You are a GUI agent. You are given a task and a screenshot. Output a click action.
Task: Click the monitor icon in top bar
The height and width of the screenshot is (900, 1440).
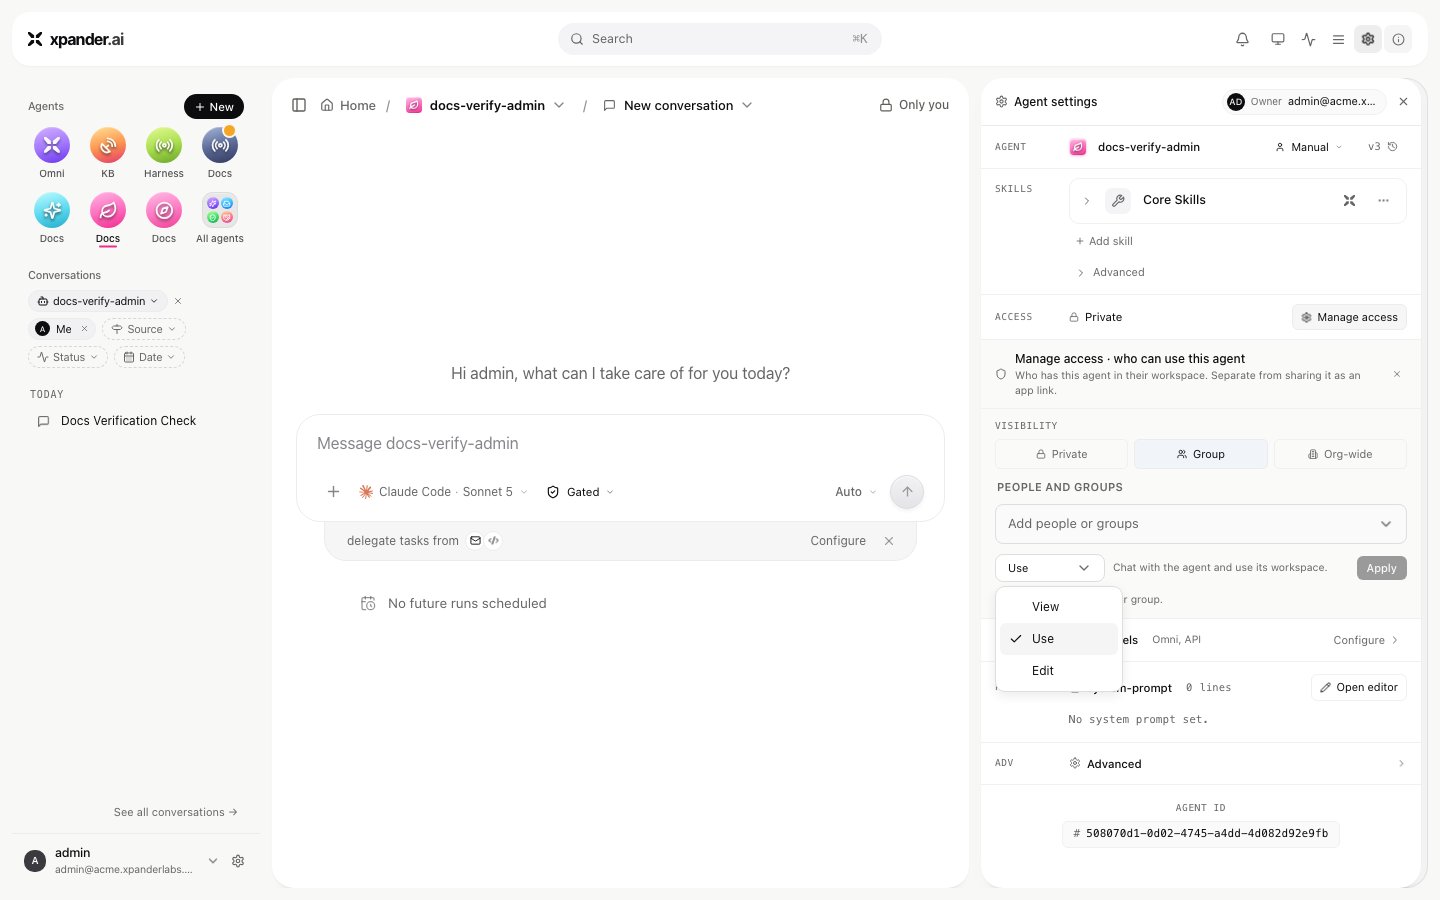point(1278,39)
